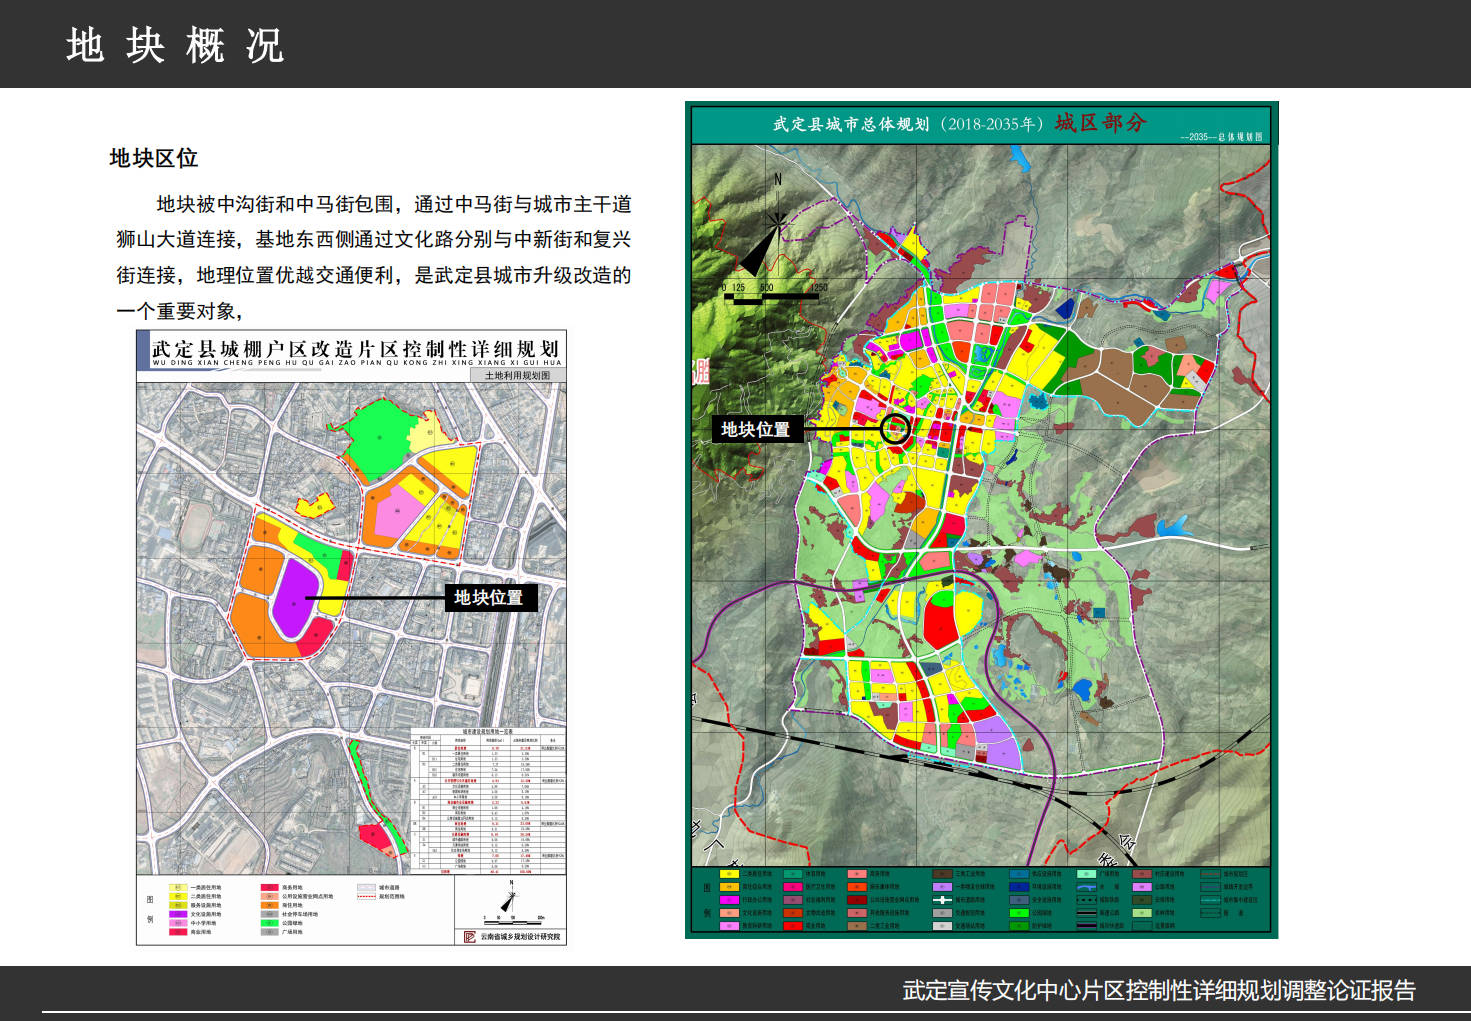Click the scale bar on the right map
The image size is (1471, 1021).
click(774, 295)
